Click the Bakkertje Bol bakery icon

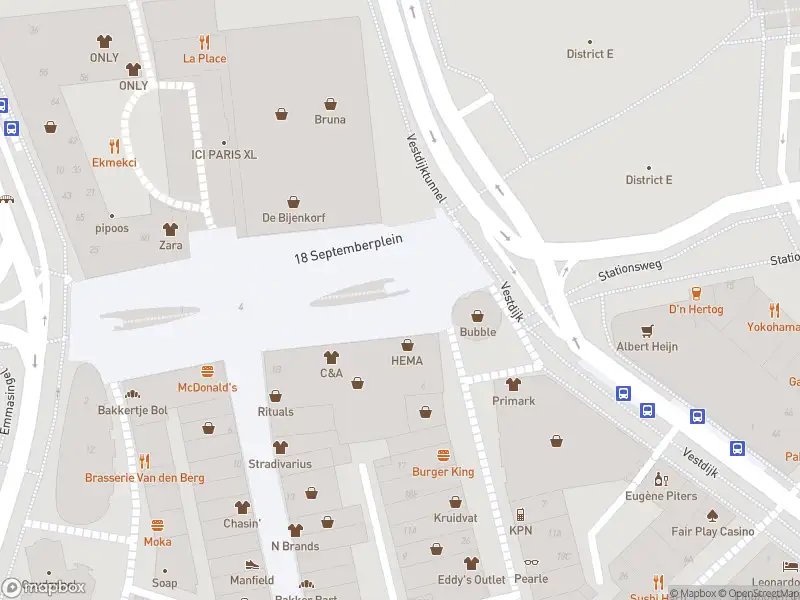click(132, 394)
